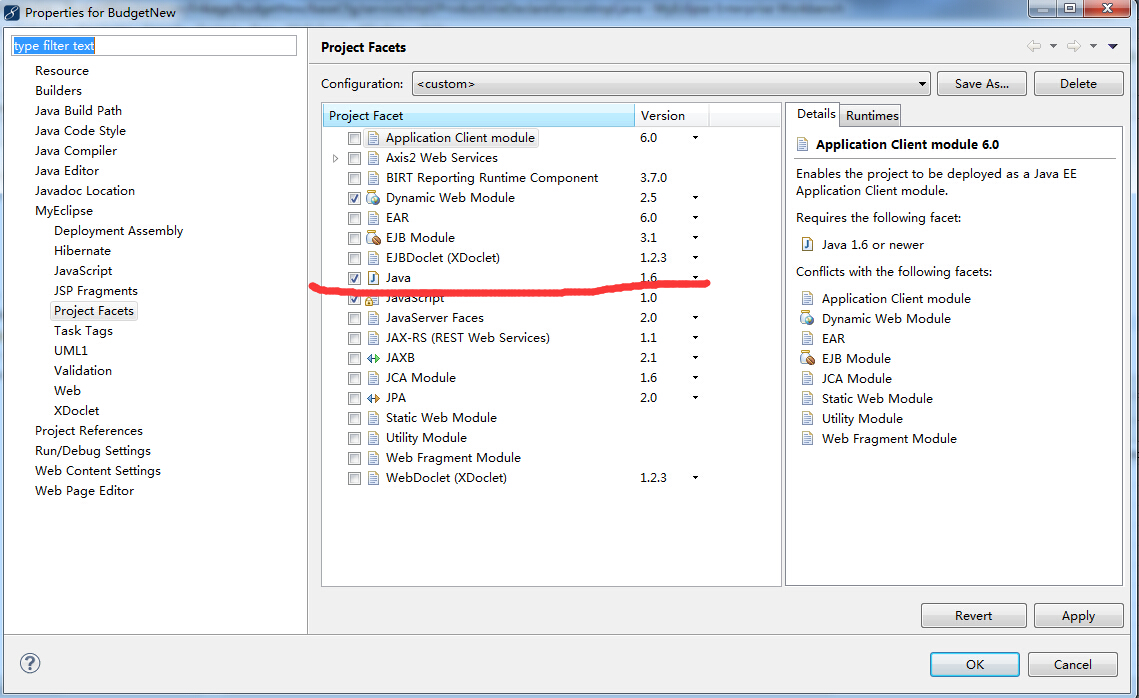
Task: Click the WebDoclet (XDoclet) facet icon
Action: tap(373, 478)
